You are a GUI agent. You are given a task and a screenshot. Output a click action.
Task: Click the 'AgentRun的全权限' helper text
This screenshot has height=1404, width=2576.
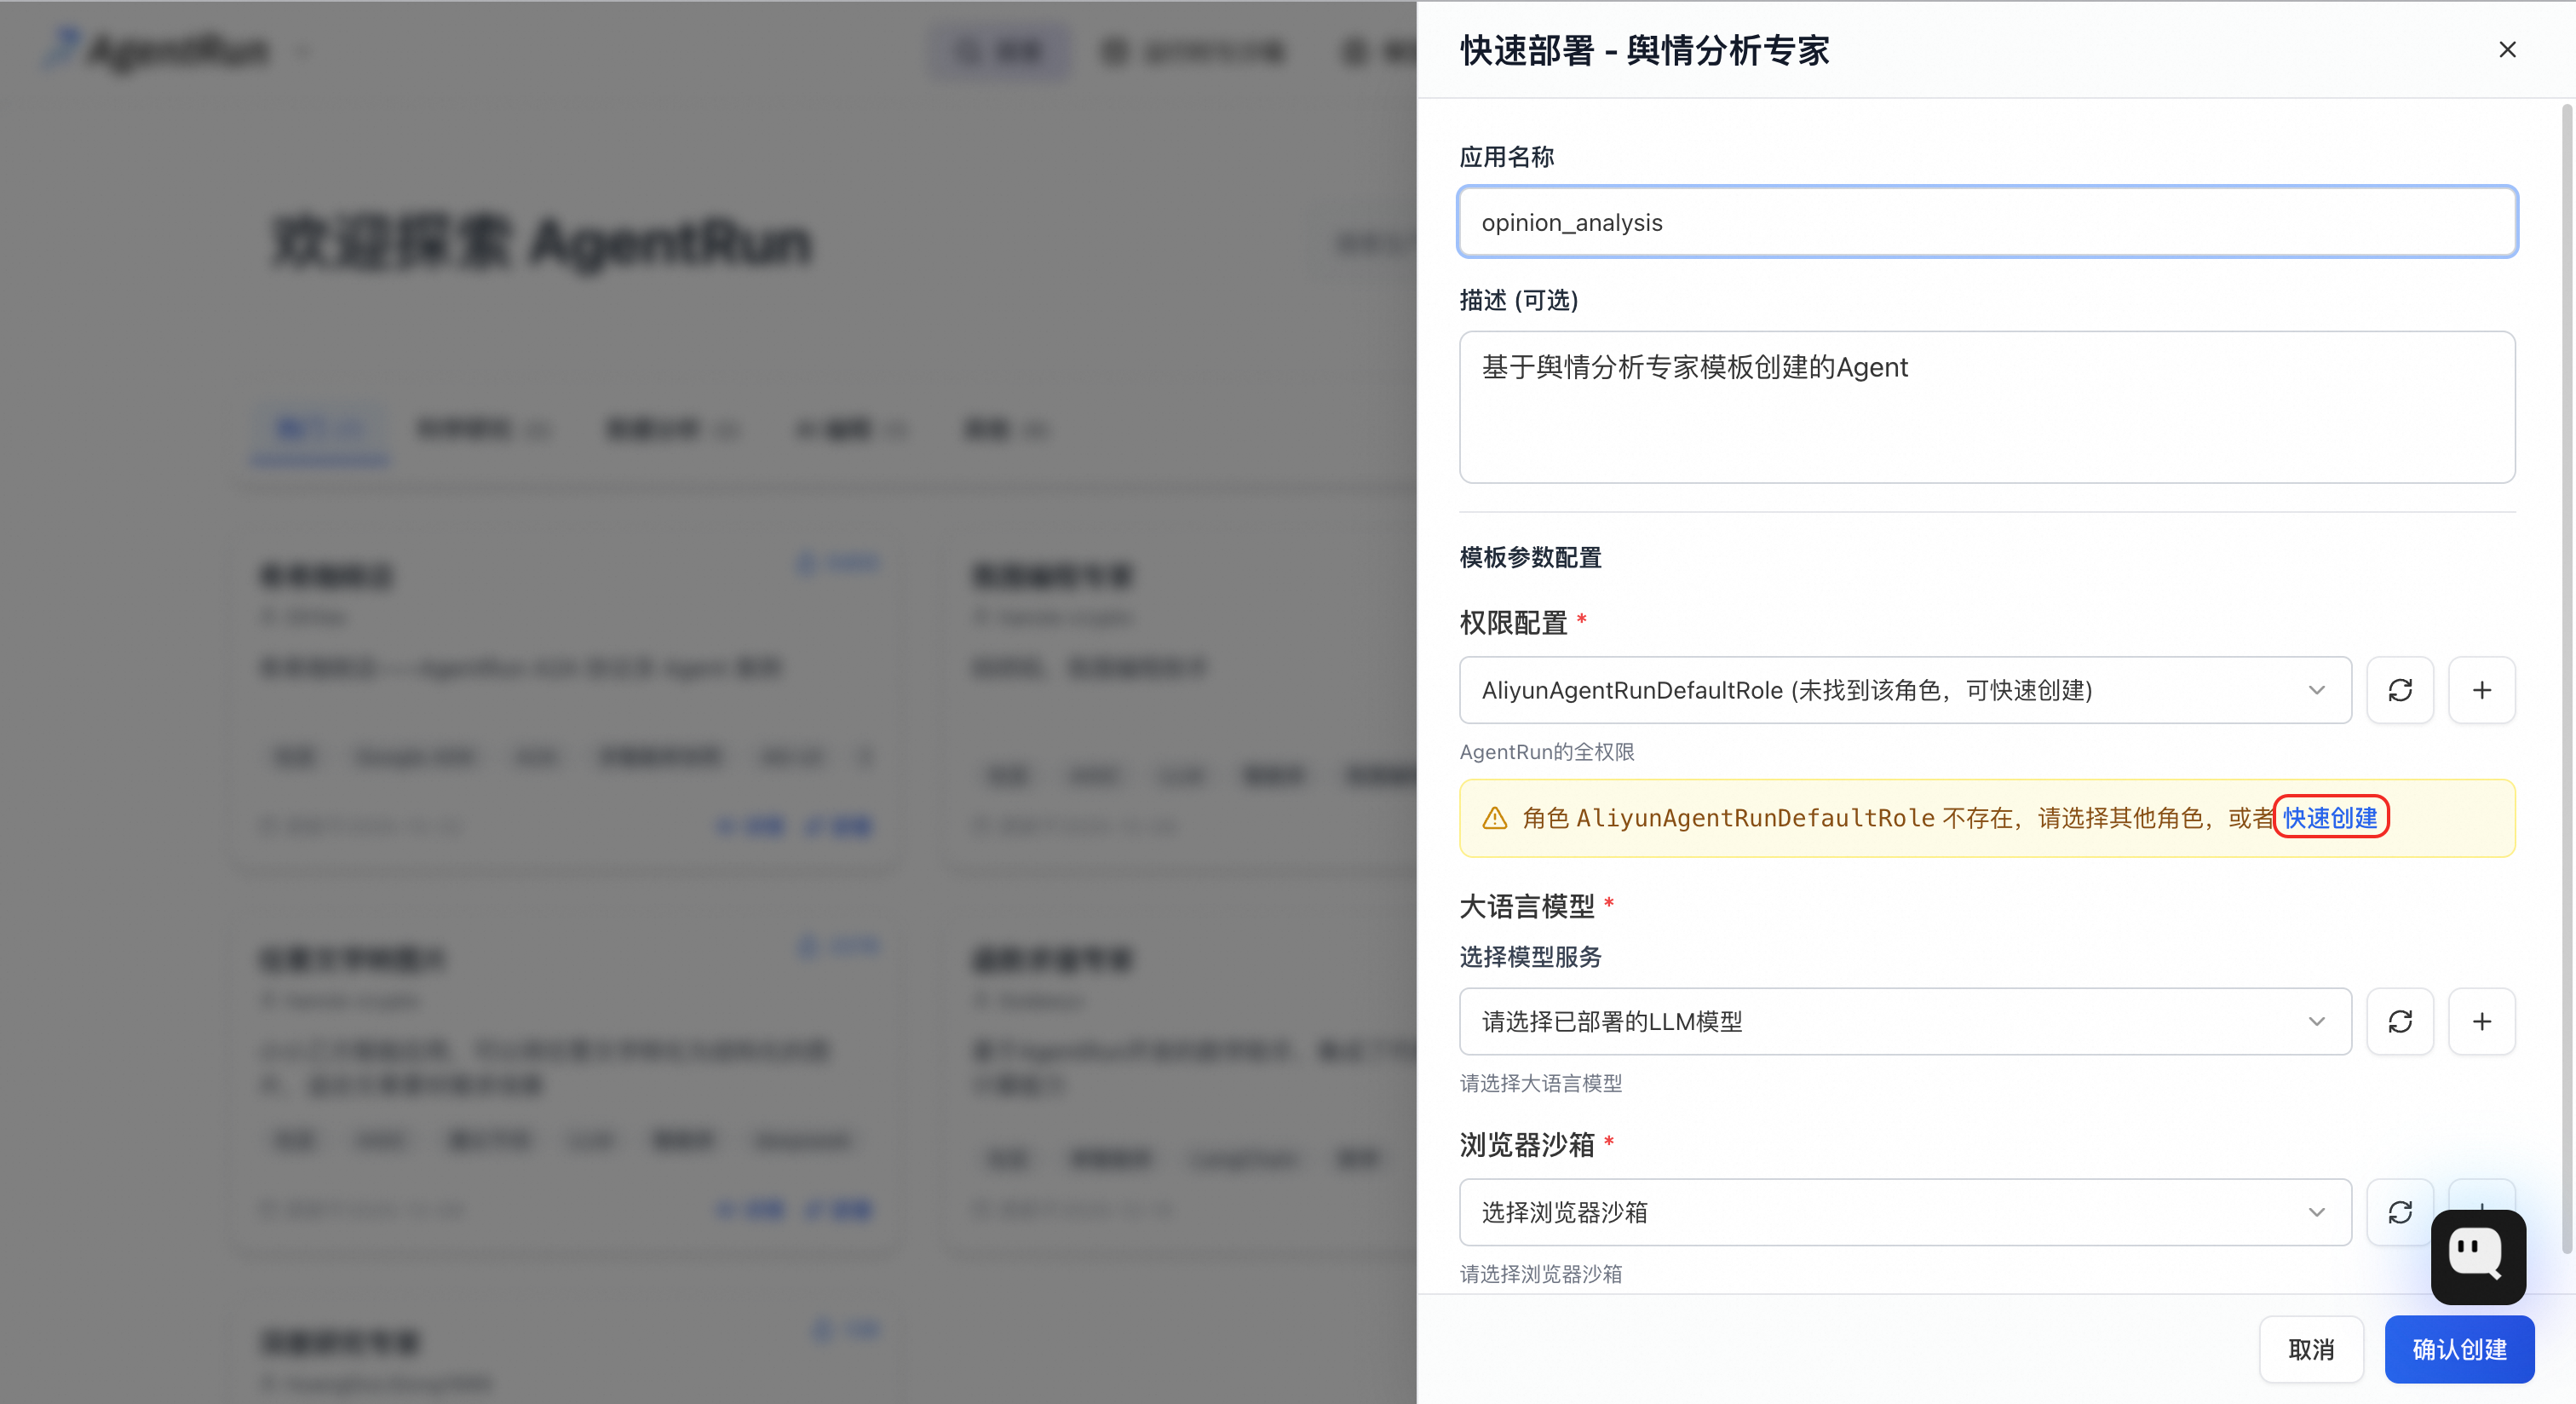[x=1547, y=752]
